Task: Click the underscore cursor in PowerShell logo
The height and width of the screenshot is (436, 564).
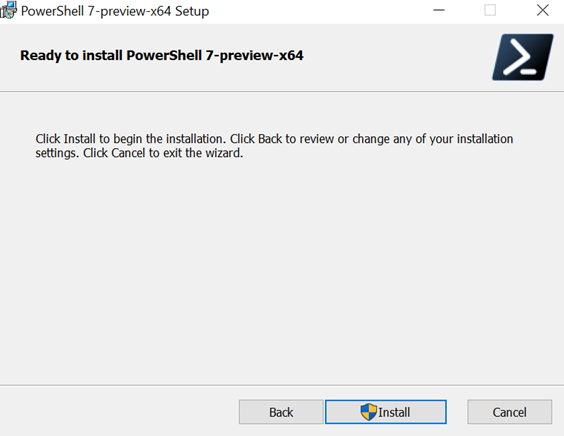Action: 528,72
